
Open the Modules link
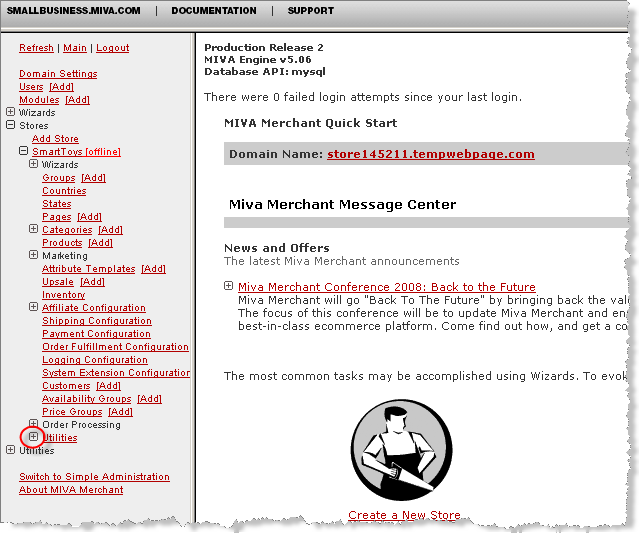pos(39,100)
